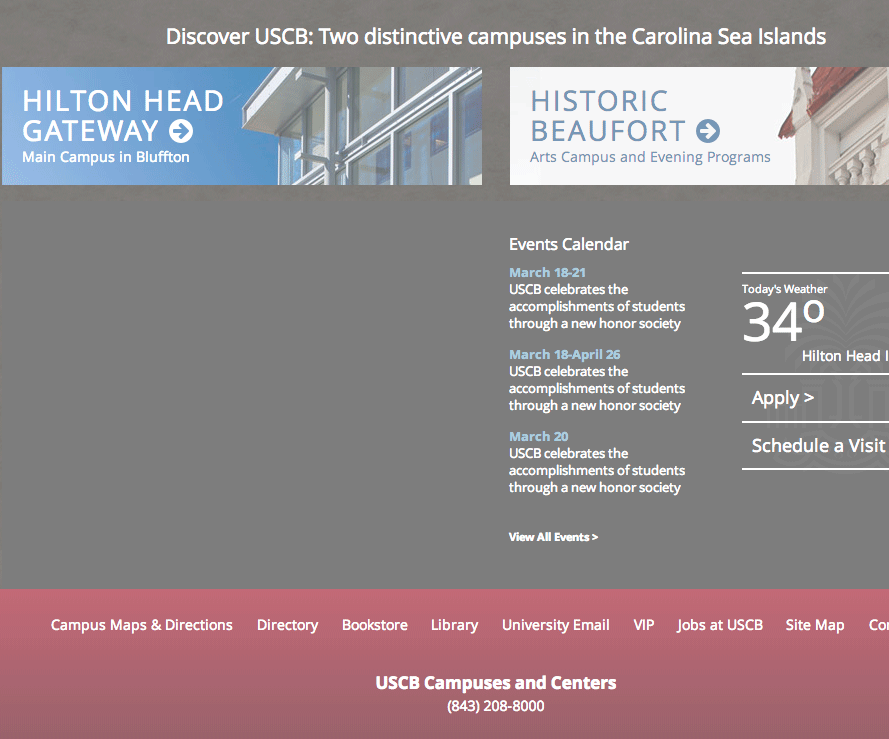This screenshot has width=889, height=739.
Task: Select the March 20 event date
Action: (x=539, y=437)
